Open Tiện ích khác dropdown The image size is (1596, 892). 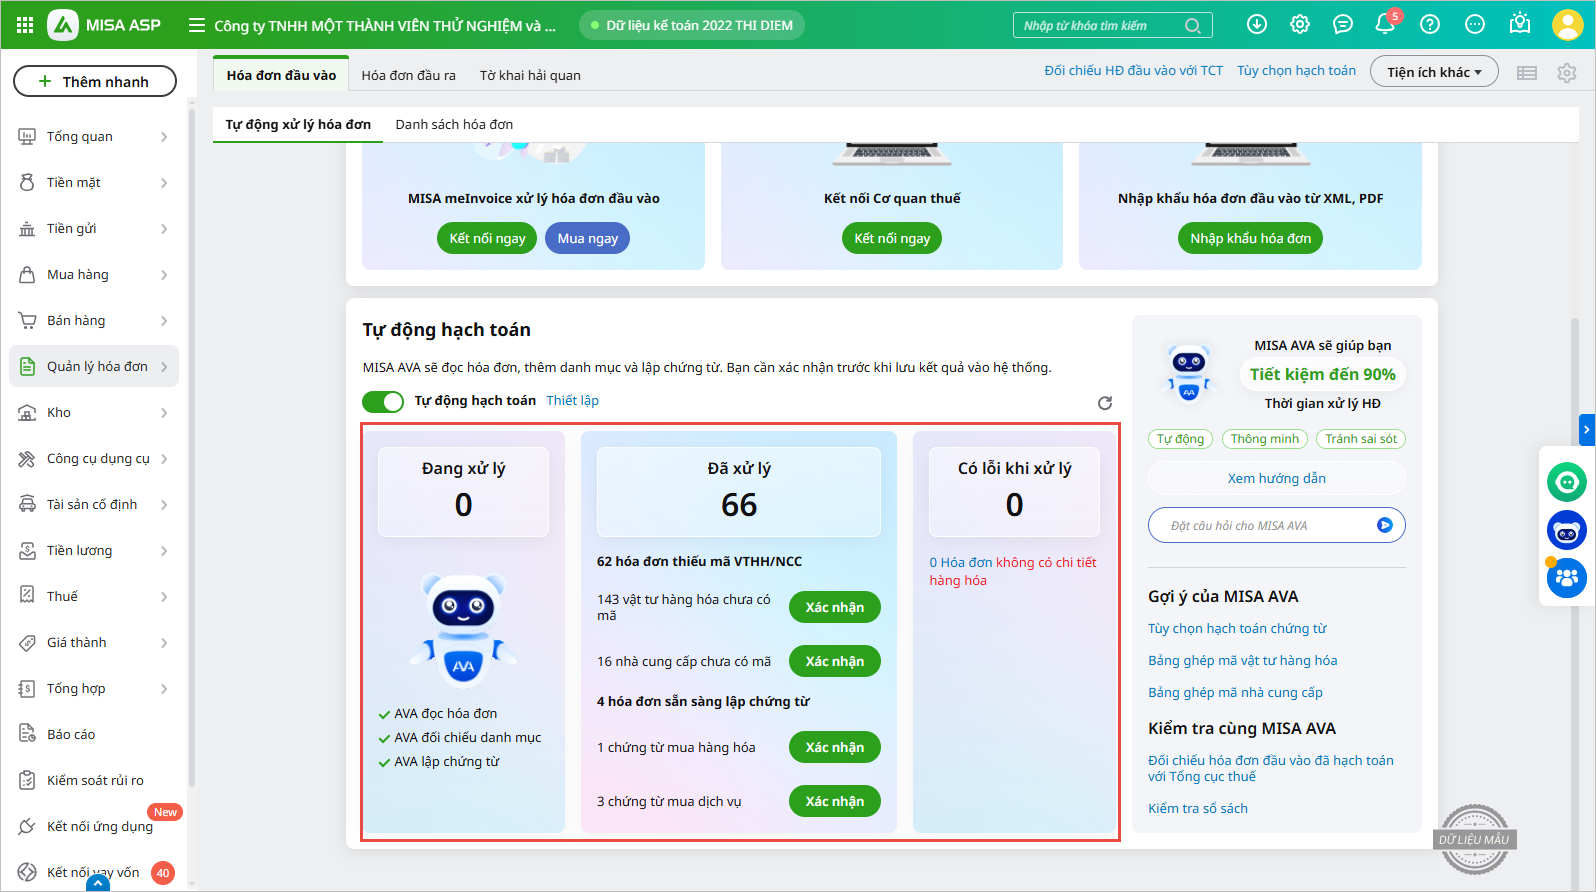point(1433,72)
